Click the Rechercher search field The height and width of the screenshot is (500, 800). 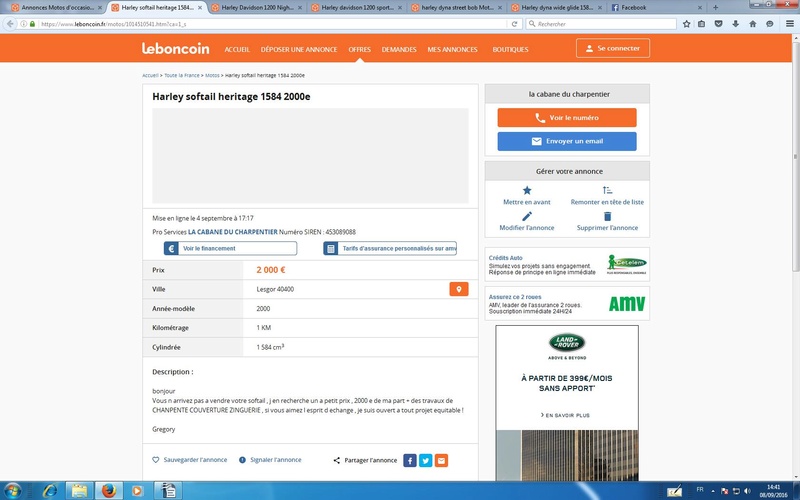click(601, 24)
